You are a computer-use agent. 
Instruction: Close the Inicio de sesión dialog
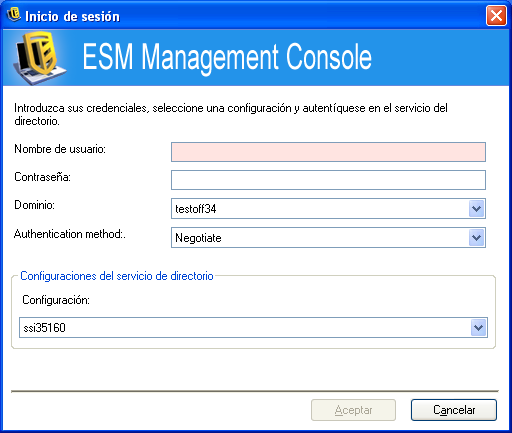pos(496,16)
